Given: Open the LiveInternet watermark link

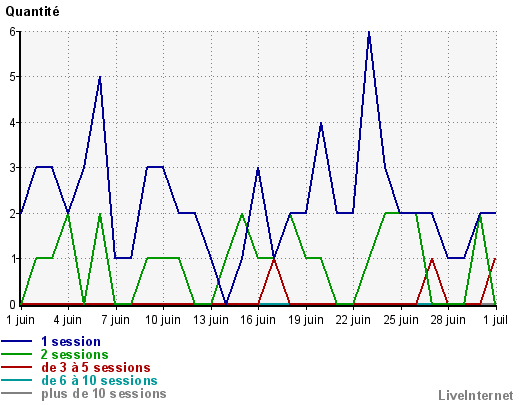Looking at the screenshot, I should click(x=476, y=395).
